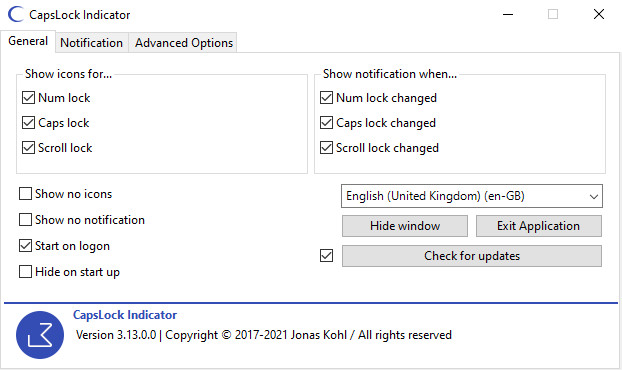Open the CapsLock Indicator blue link
This screenshot has height=370, width=622.
(125, 315)
